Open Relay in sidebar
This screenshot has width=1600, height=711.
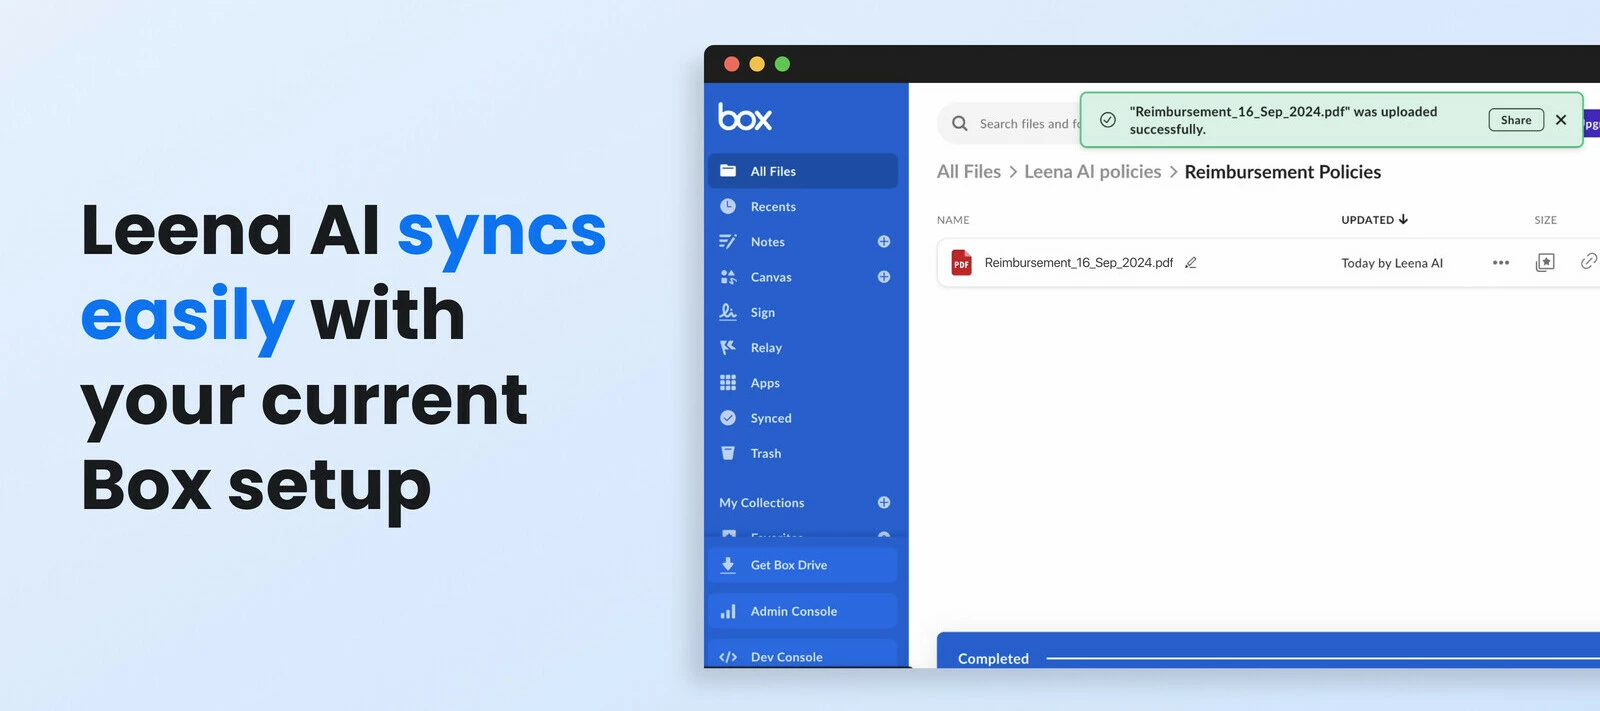coord(766,348)
